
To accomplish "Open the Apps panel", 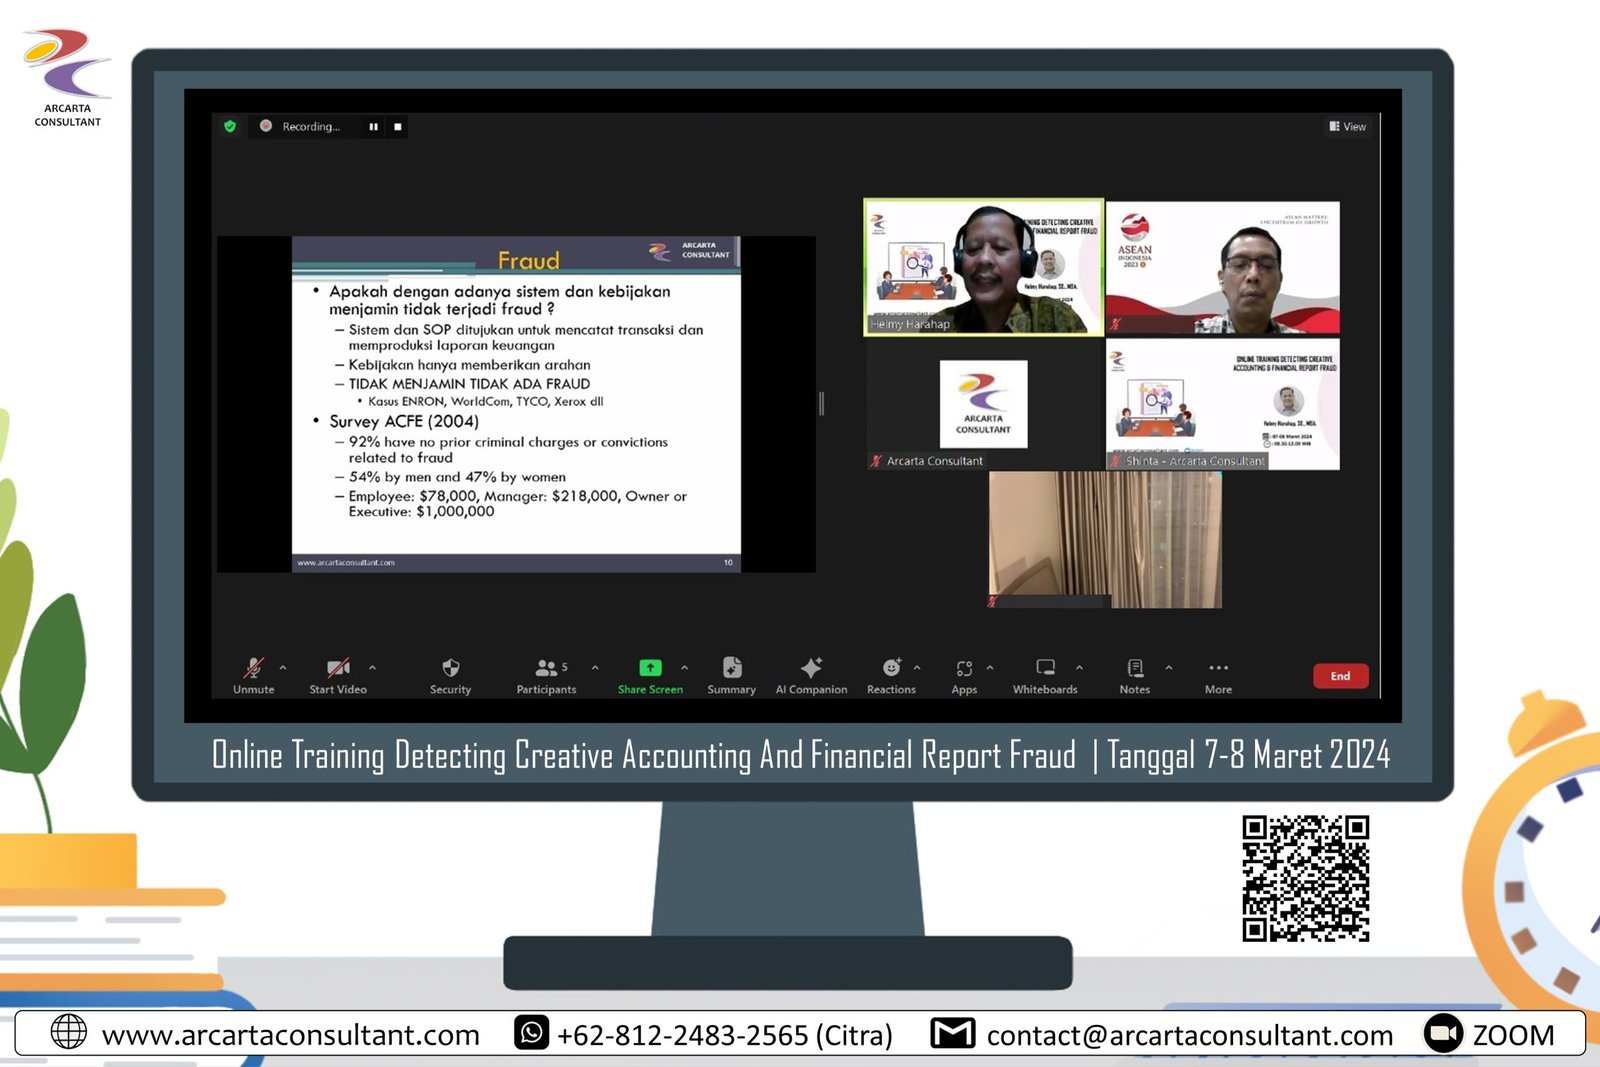I will tap(964, 669).
